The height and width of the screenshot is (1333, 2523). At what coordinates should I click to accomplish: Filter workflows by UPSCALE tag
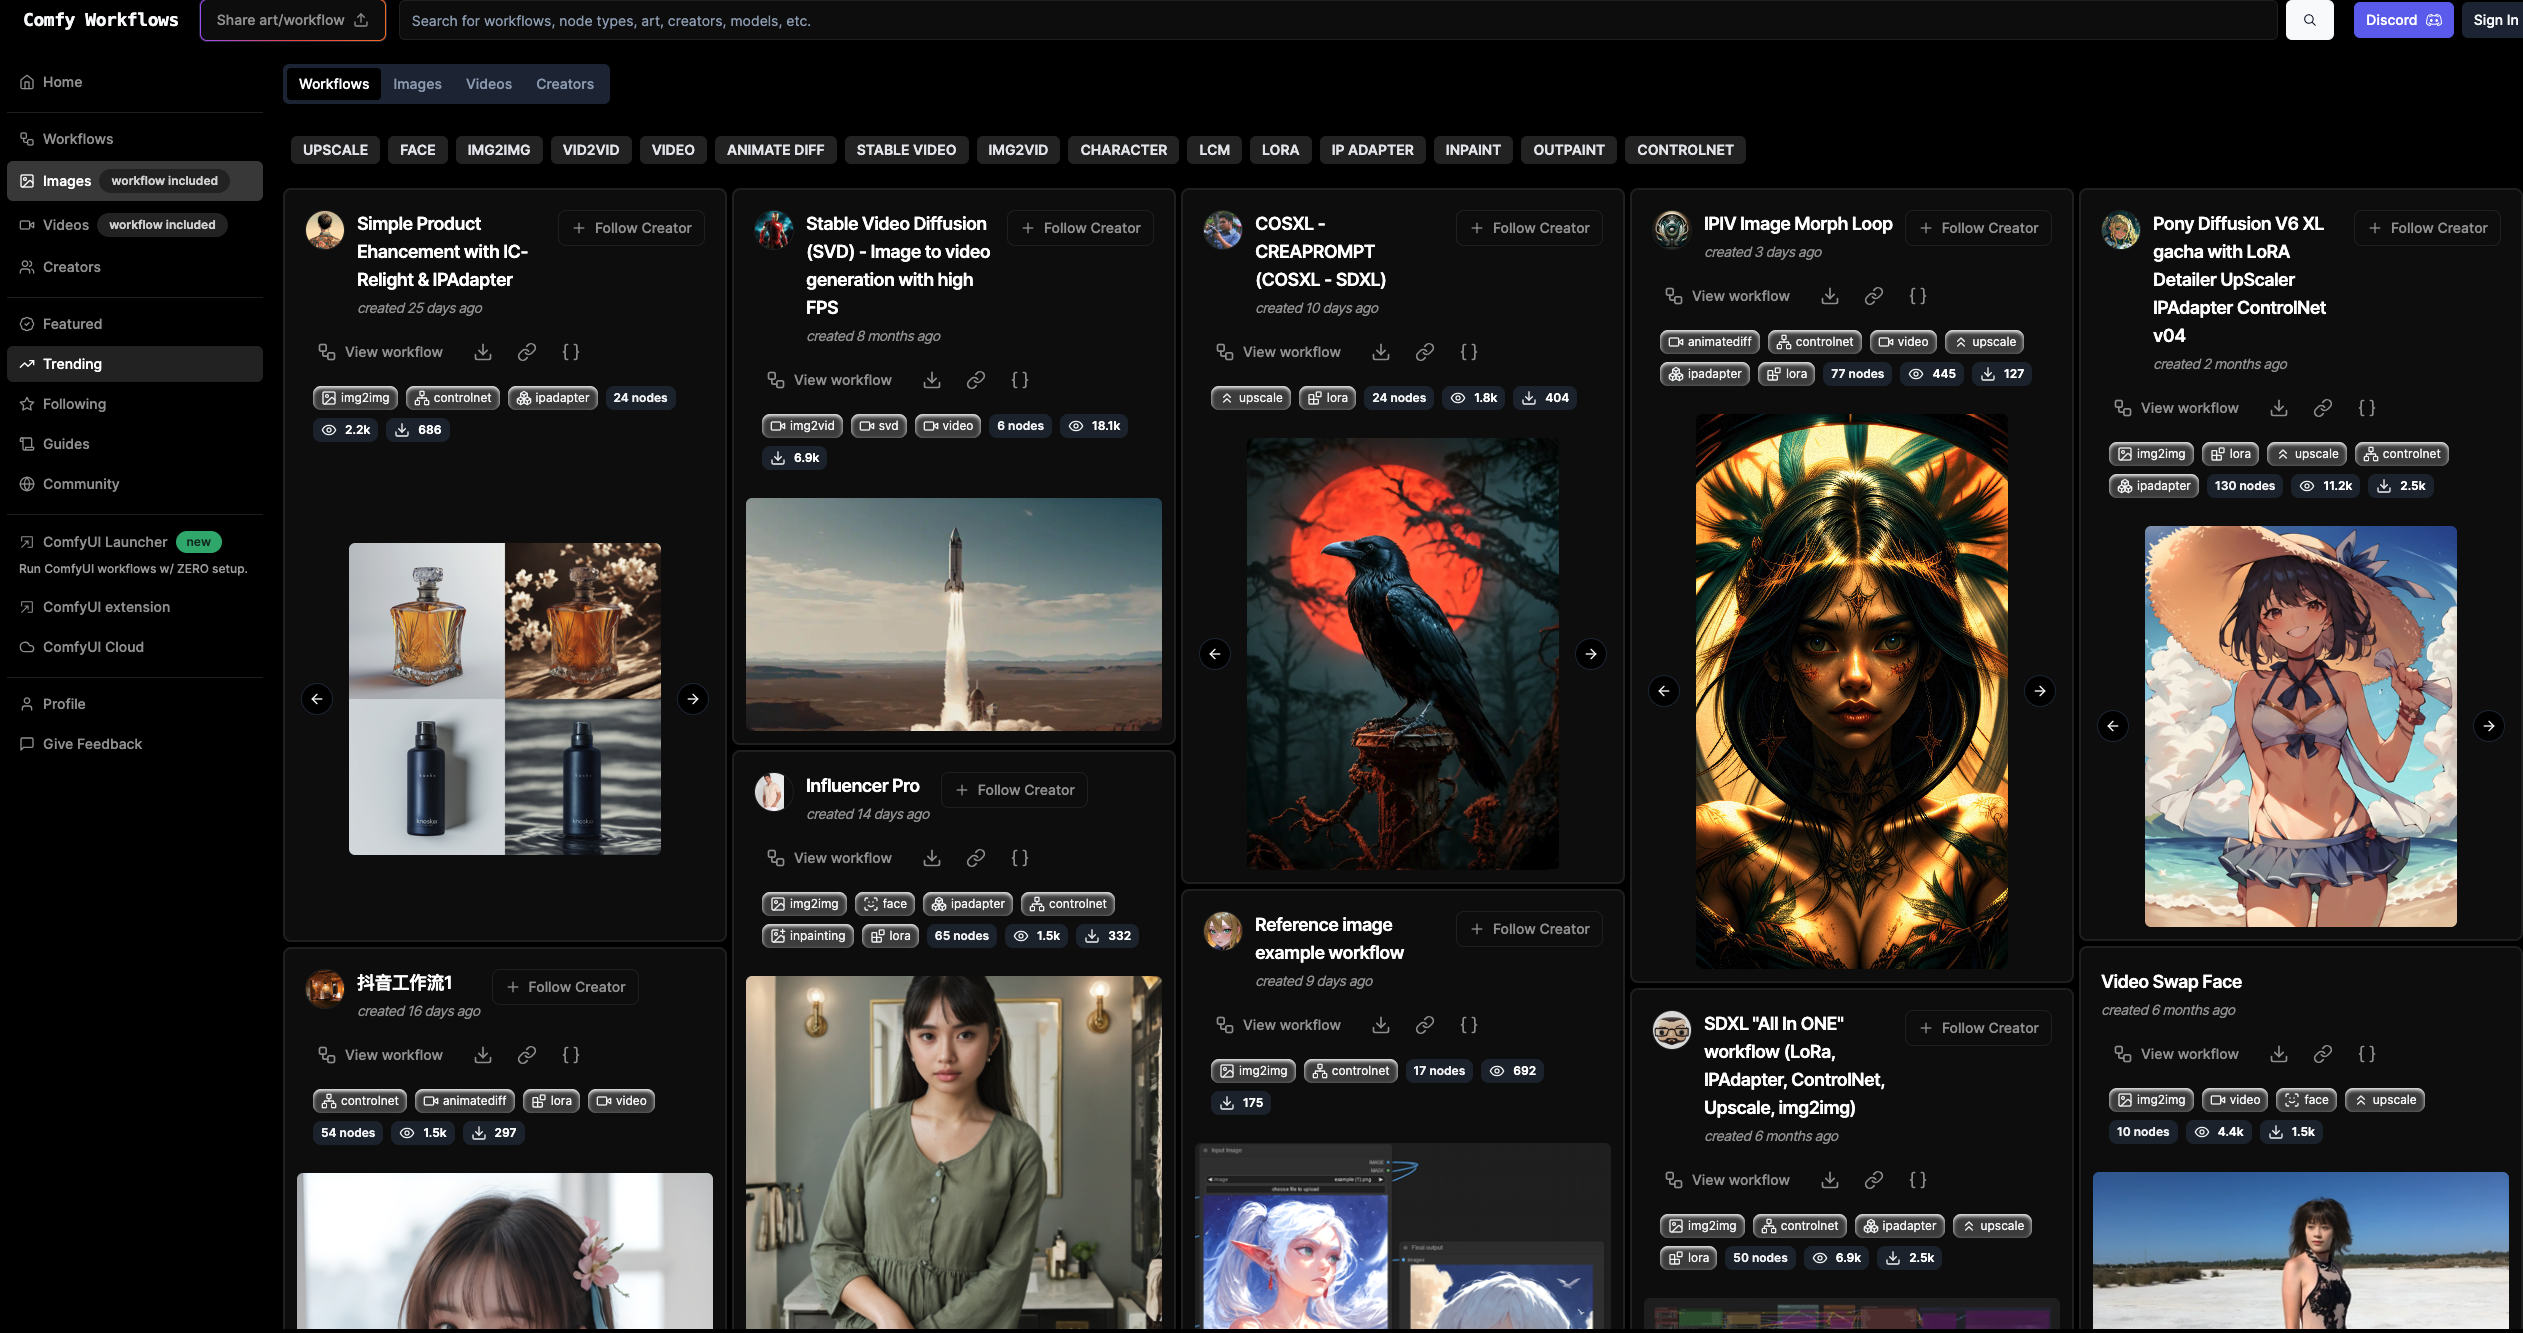tap(335, 150)
